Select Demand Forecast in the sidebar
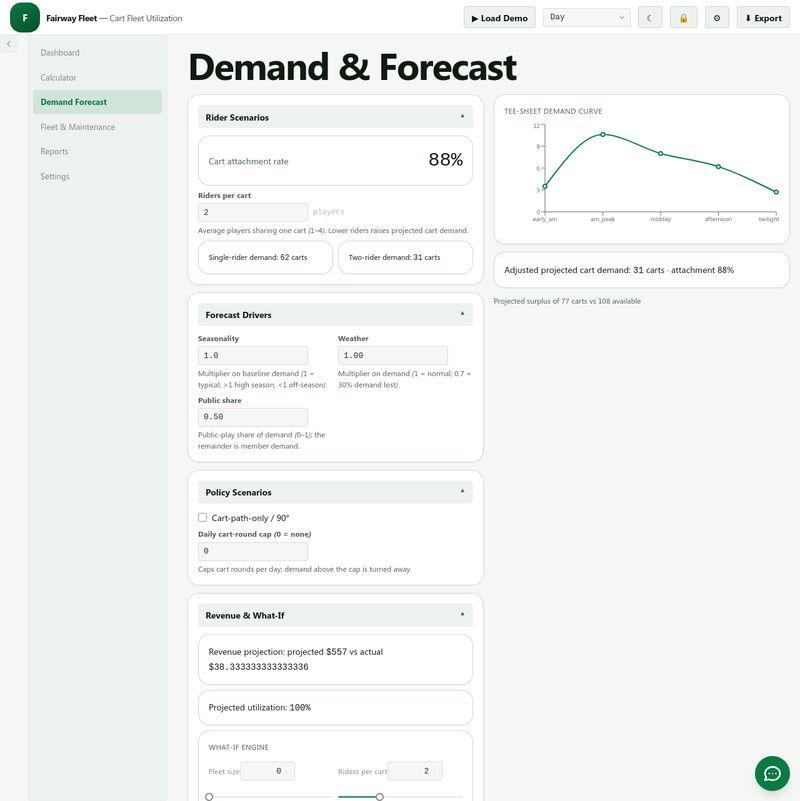 (x=97, y=102)
